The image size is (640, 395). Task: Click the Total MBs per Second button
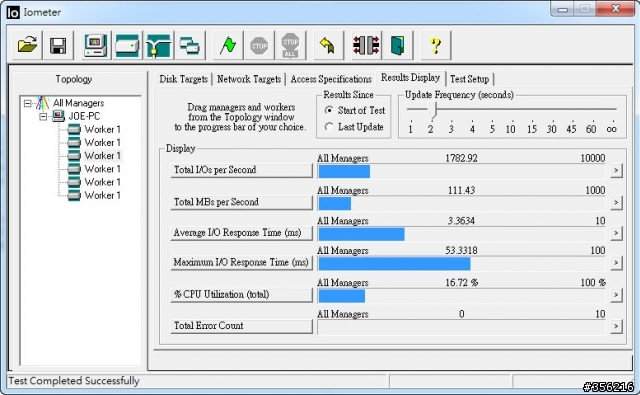point(241,202)
